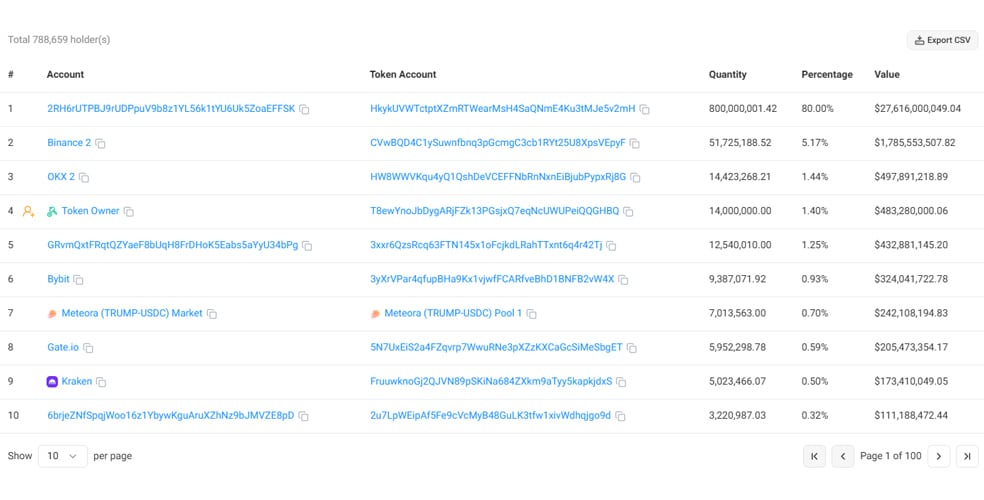Open the Kraken account link
Screen dimensions: 984x500
coord(77,381)
